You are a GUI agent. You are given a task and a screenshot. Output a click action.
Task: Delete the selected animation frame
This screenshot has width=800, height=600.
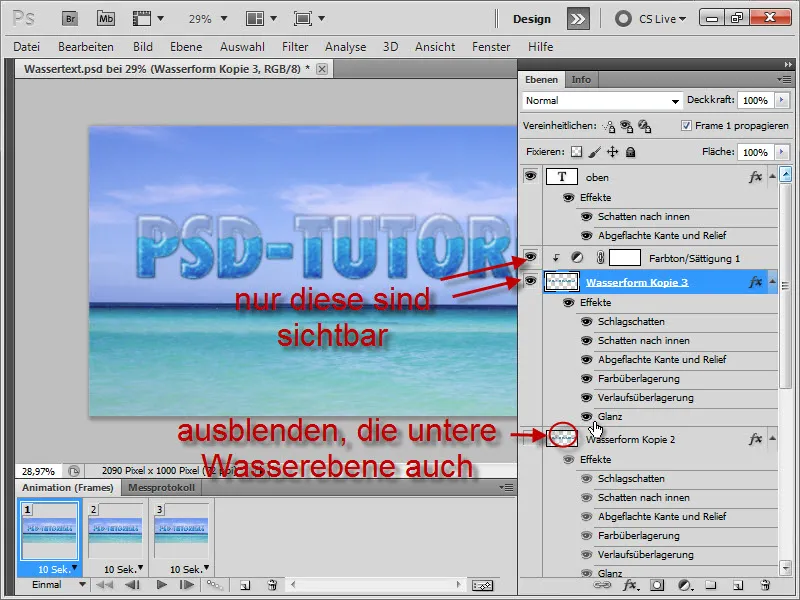pyautogui.click(x=272, y=585)
